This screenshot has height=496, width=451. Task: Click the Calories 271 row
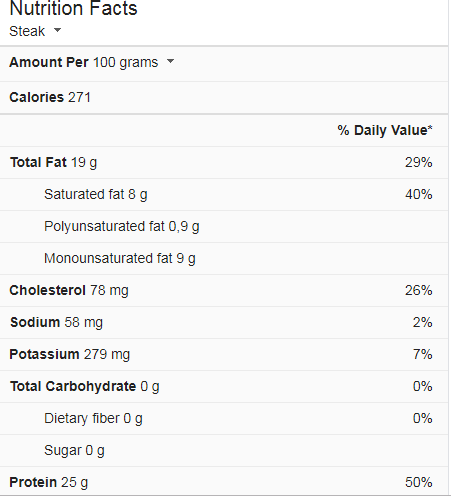224,98
